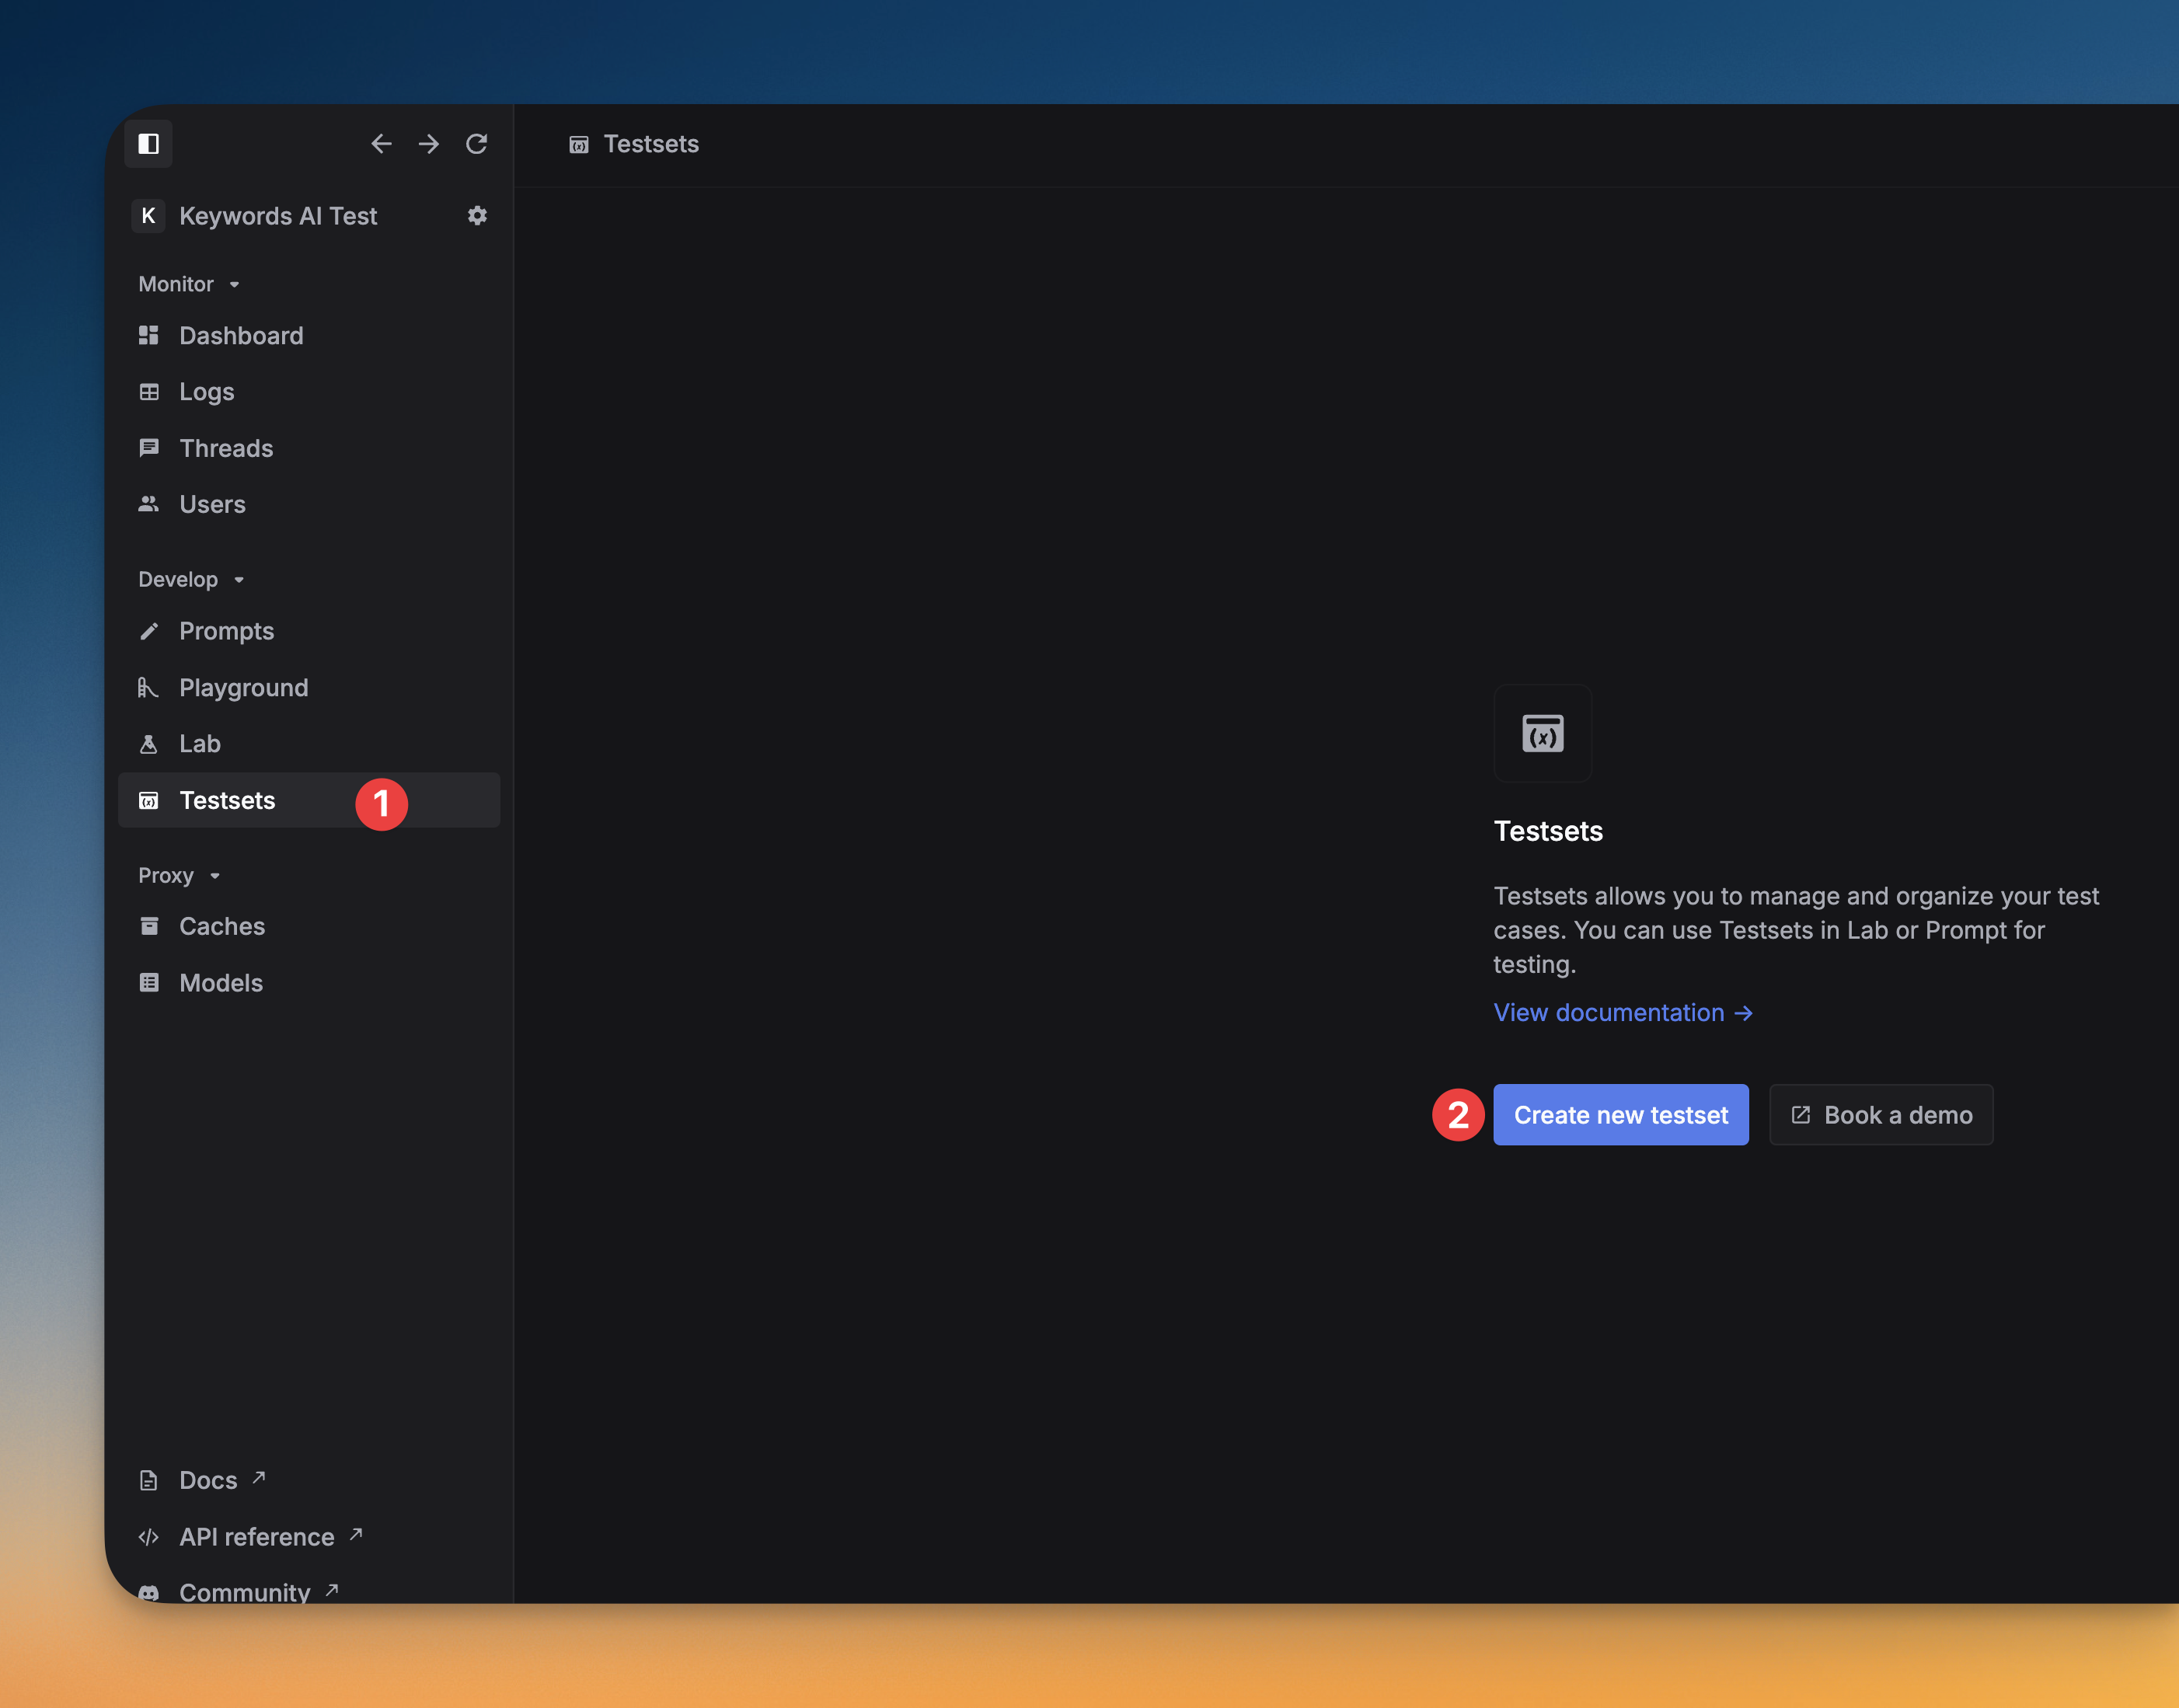Click the Lab flask icon
The image size is (2179, 1708).
tap(149, 744)
